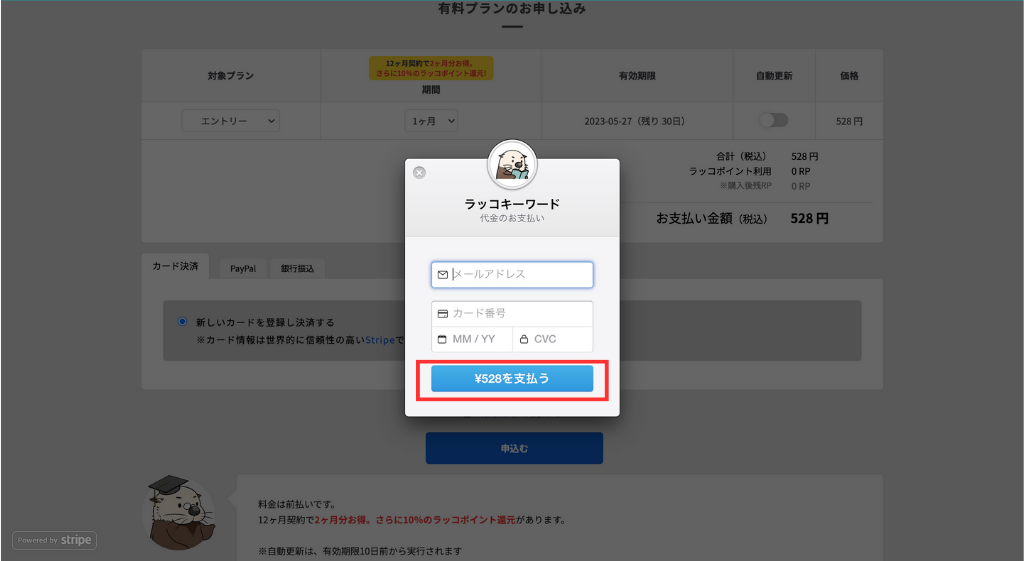Click the ラッコキーワード popup title
This screenshot has width=1024, height=561.
tap(512, 204)
